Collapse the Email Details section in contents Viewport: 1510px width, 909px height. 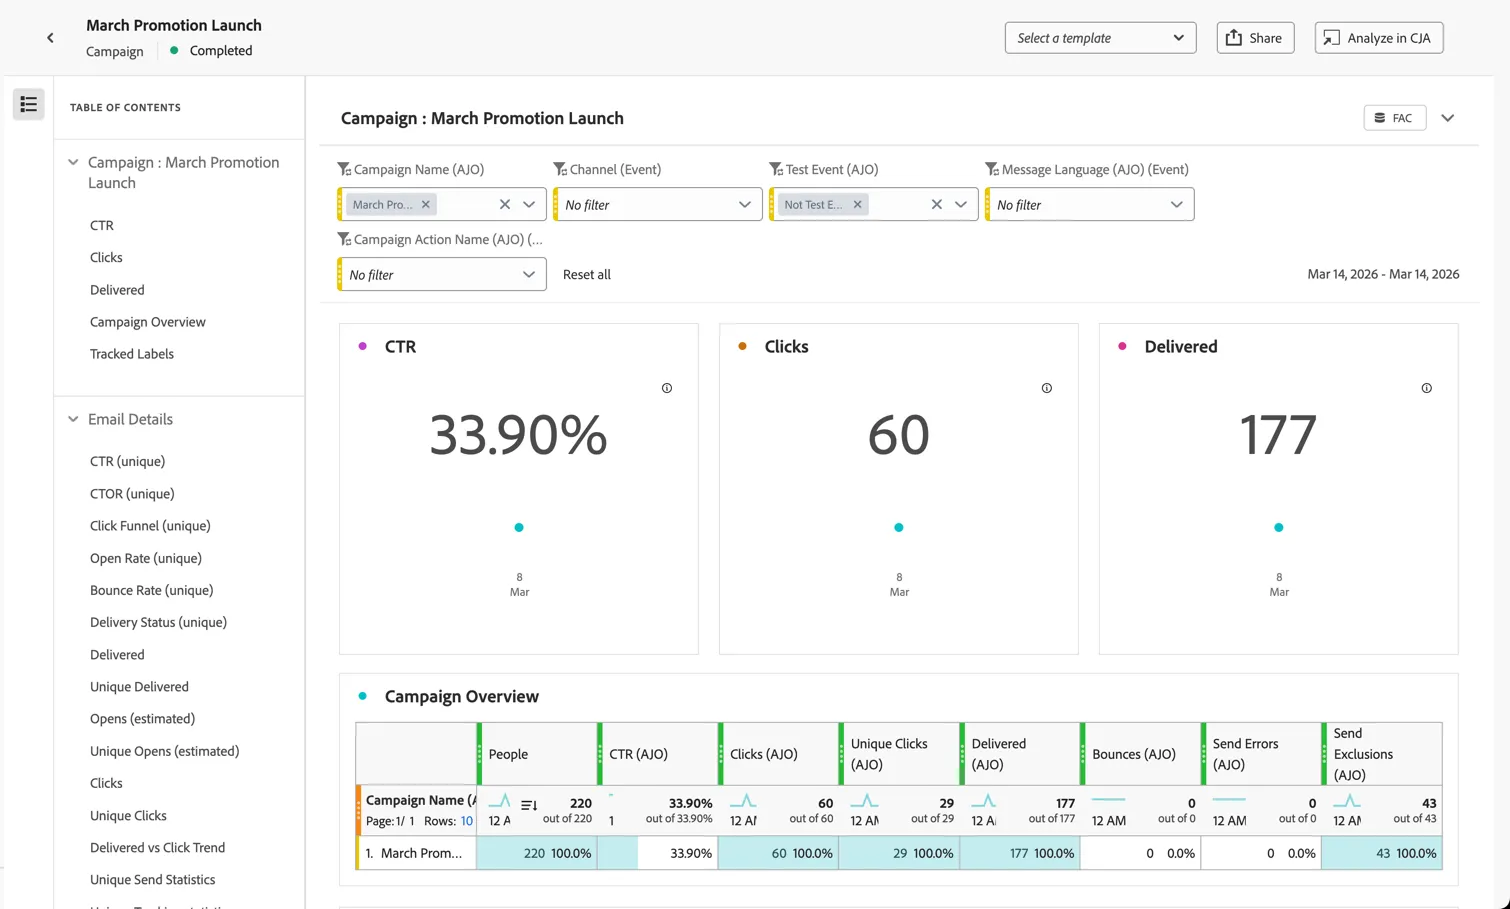tap(73, 419)
